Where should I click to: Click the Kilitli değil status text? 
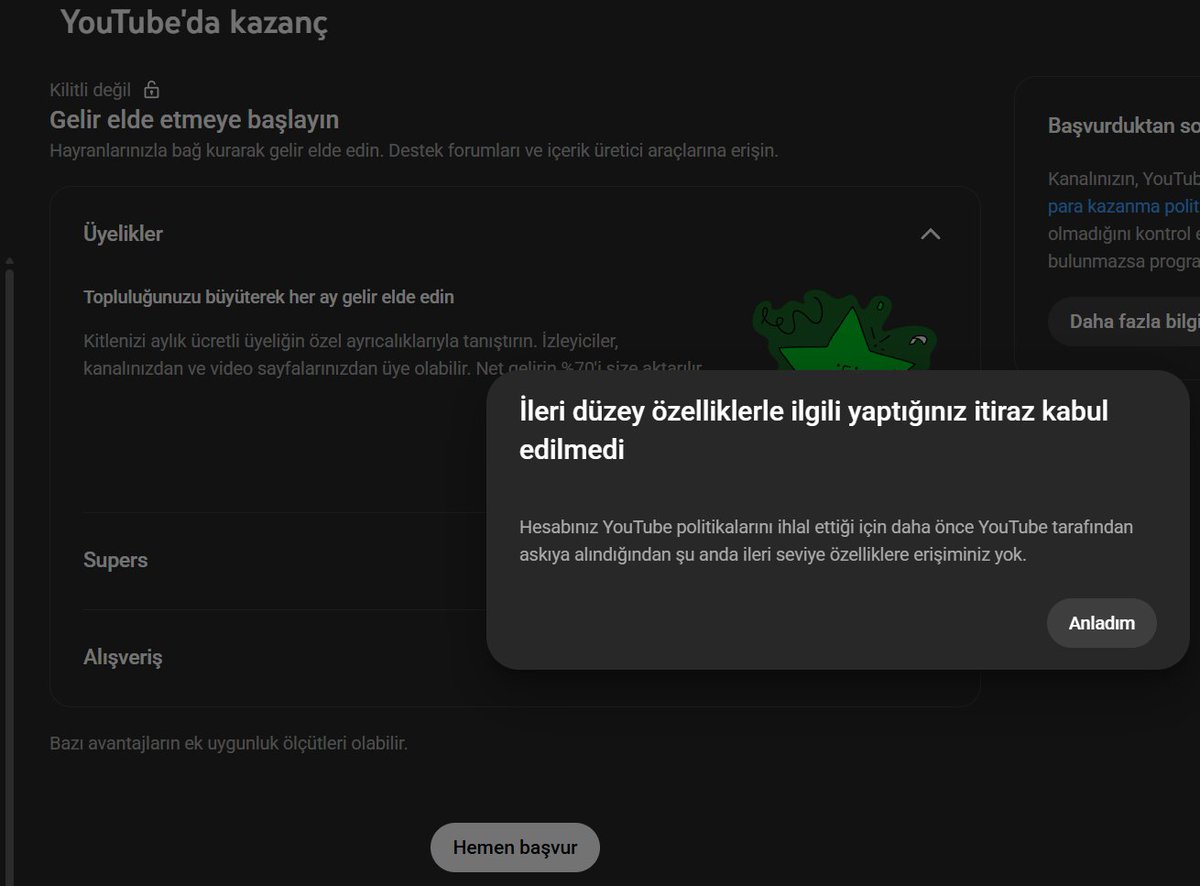pos(90,90)
